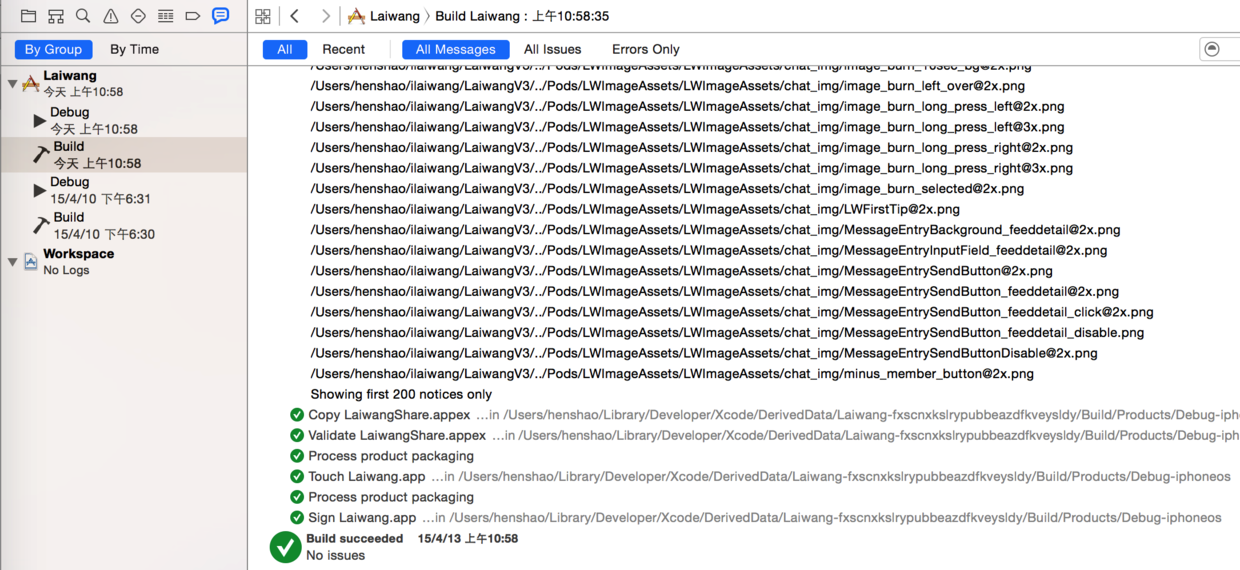This screenshot has width=1240, height=570.
Task: Select the Report navigator speech bubble icon
Action: [x=221, y=16]
